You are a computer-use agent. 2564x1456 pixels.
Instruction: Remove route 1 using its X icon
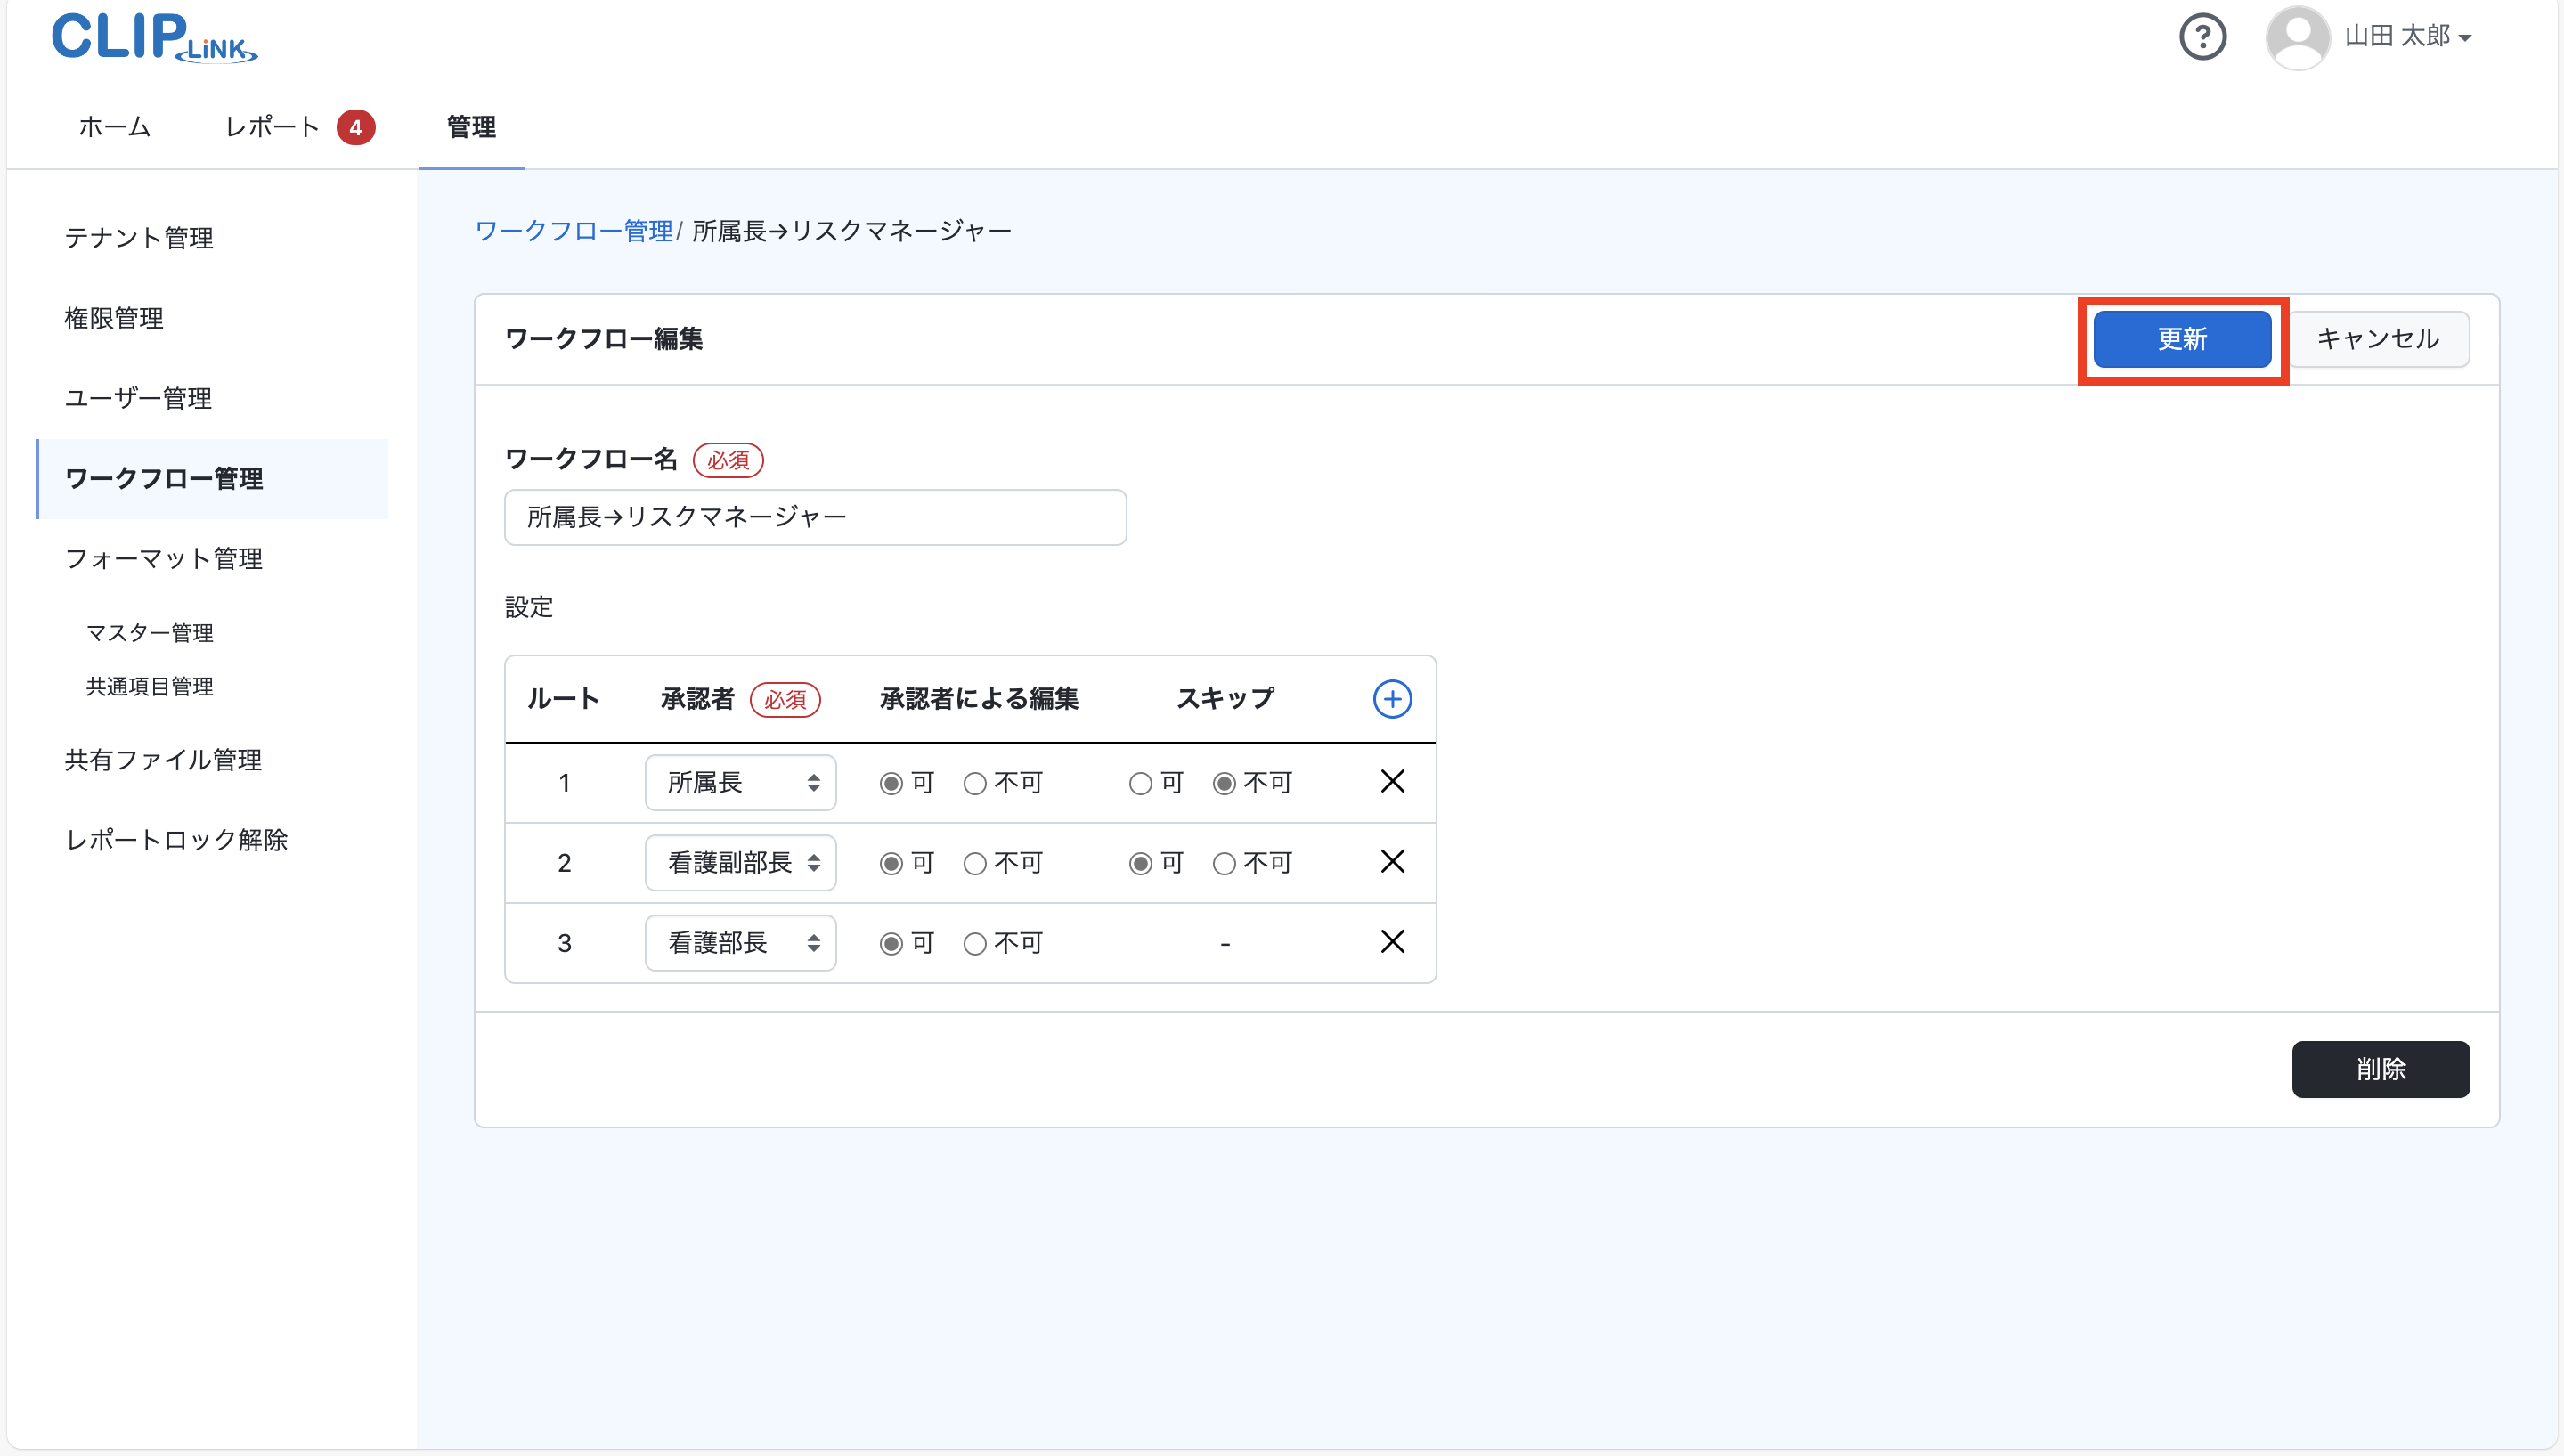[1392, 781]
